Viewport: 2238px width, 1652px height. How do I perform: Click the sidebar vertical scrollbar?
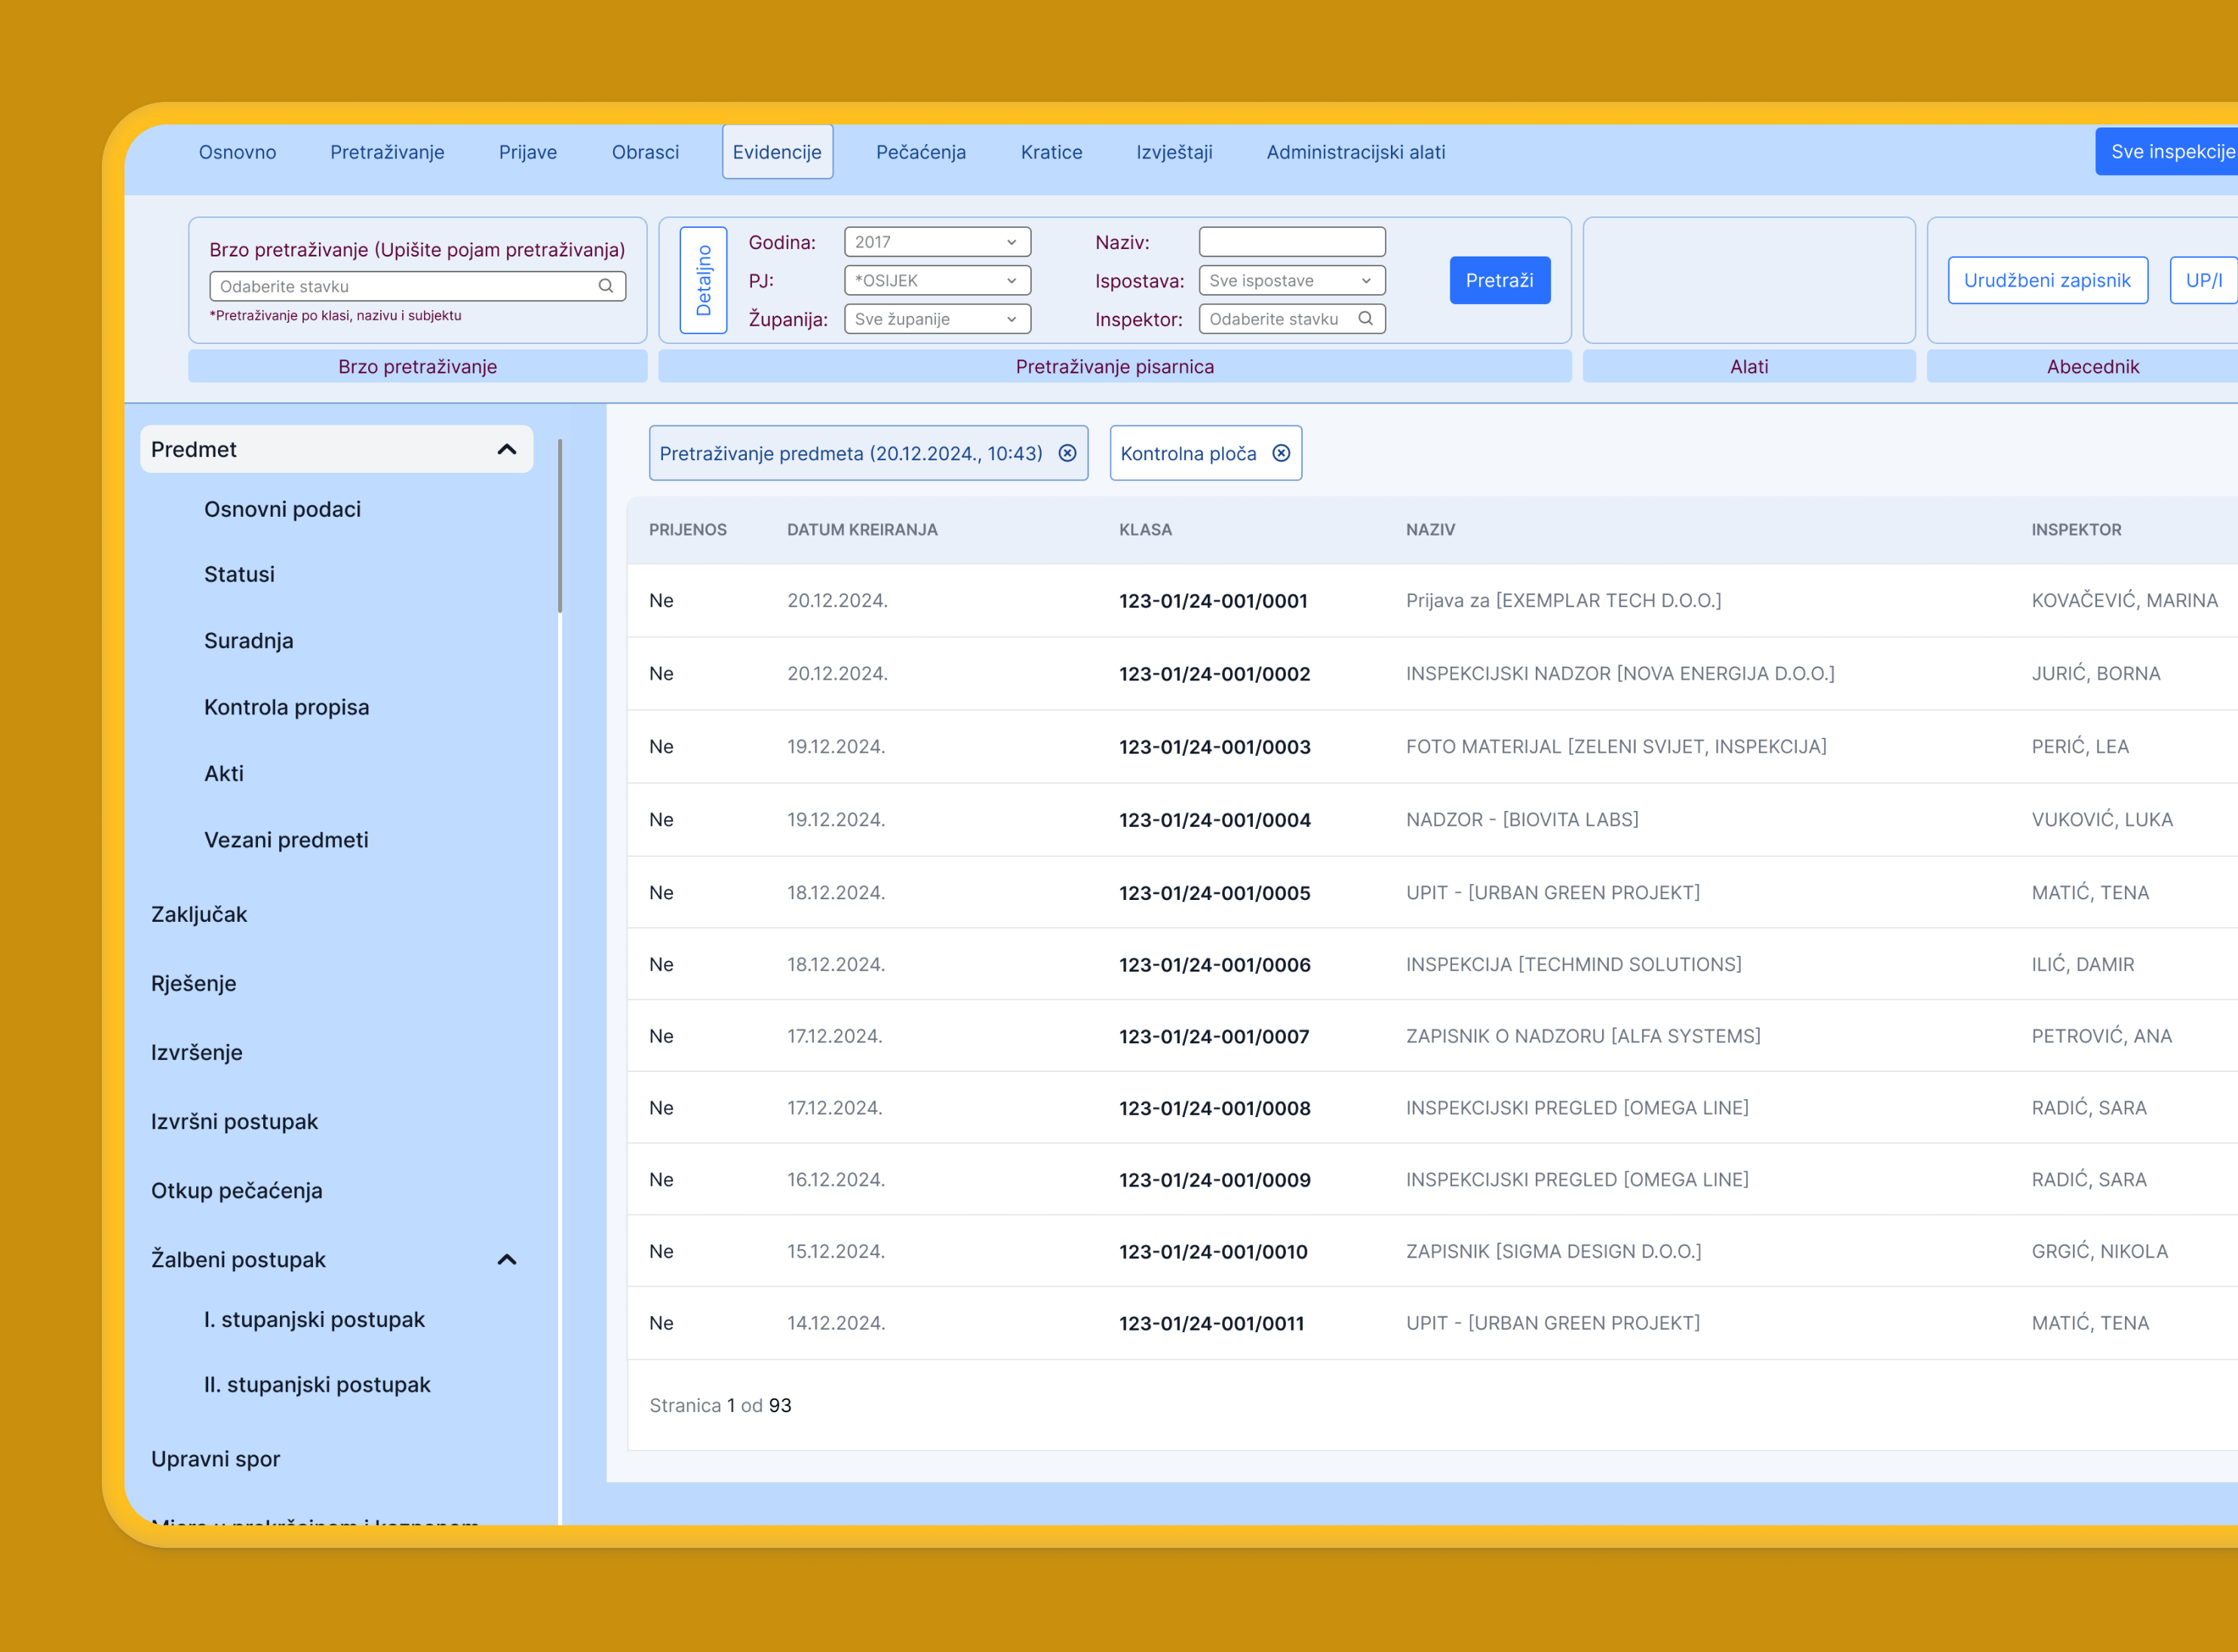coord(560,526)
